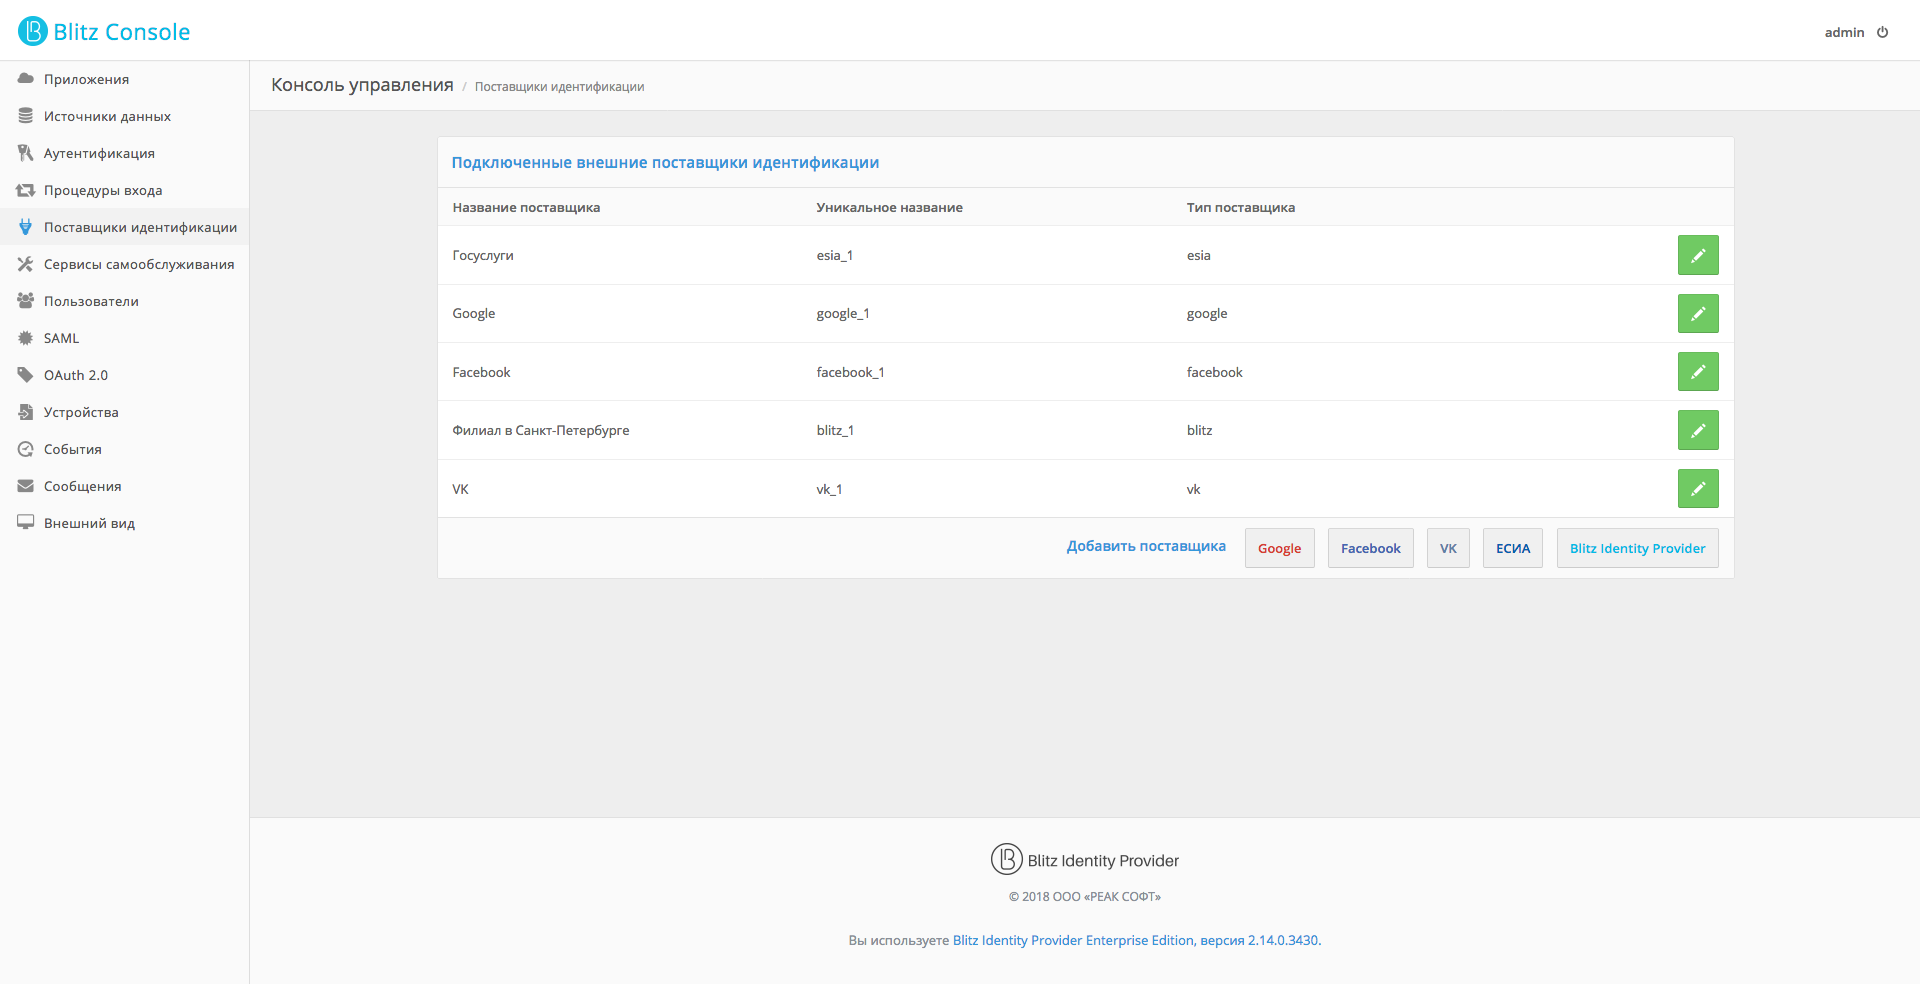Click the Blitz Console logo icon
Image resolution: width=1920 pixels, height=984 pixels.
click(x=33, y=31)
